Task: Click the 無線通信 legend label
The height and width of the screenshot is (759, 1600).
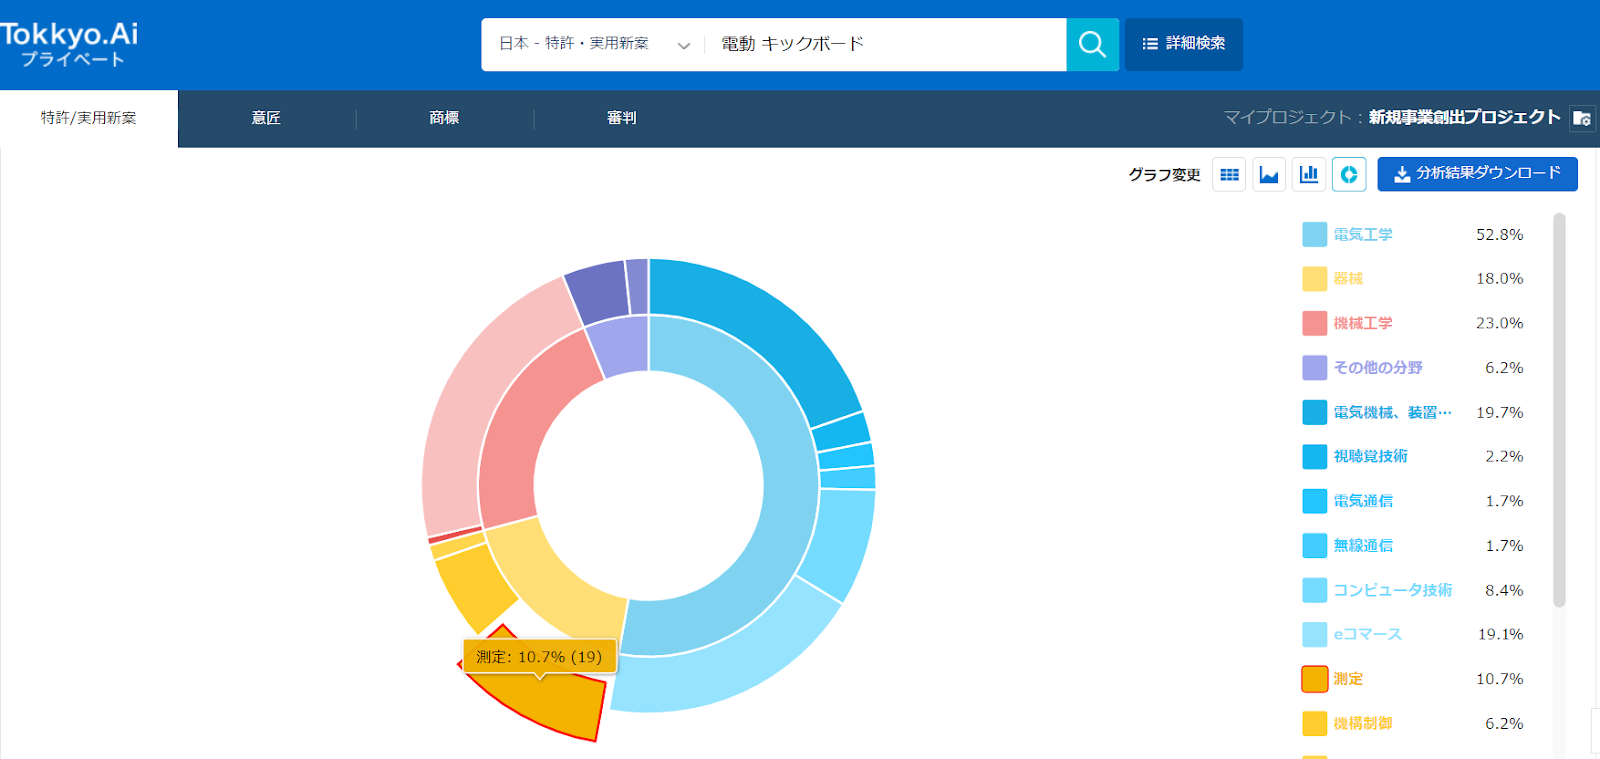Action: click(1362, 545)
